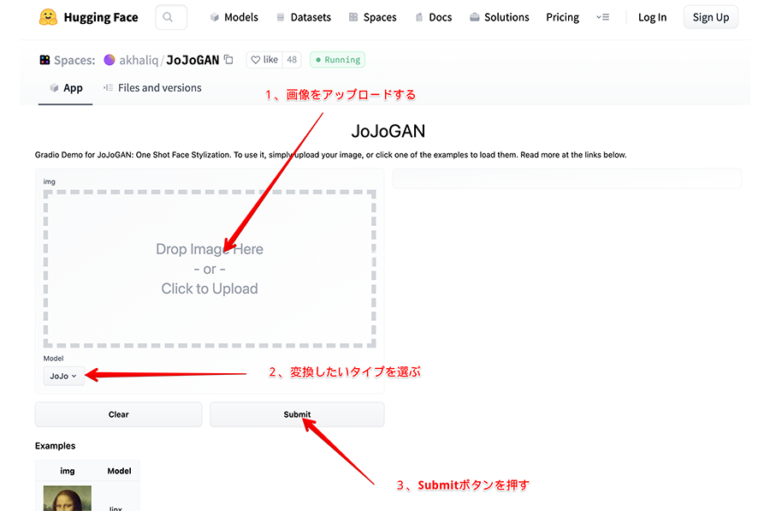Open the Datasets page

(304, 17)
